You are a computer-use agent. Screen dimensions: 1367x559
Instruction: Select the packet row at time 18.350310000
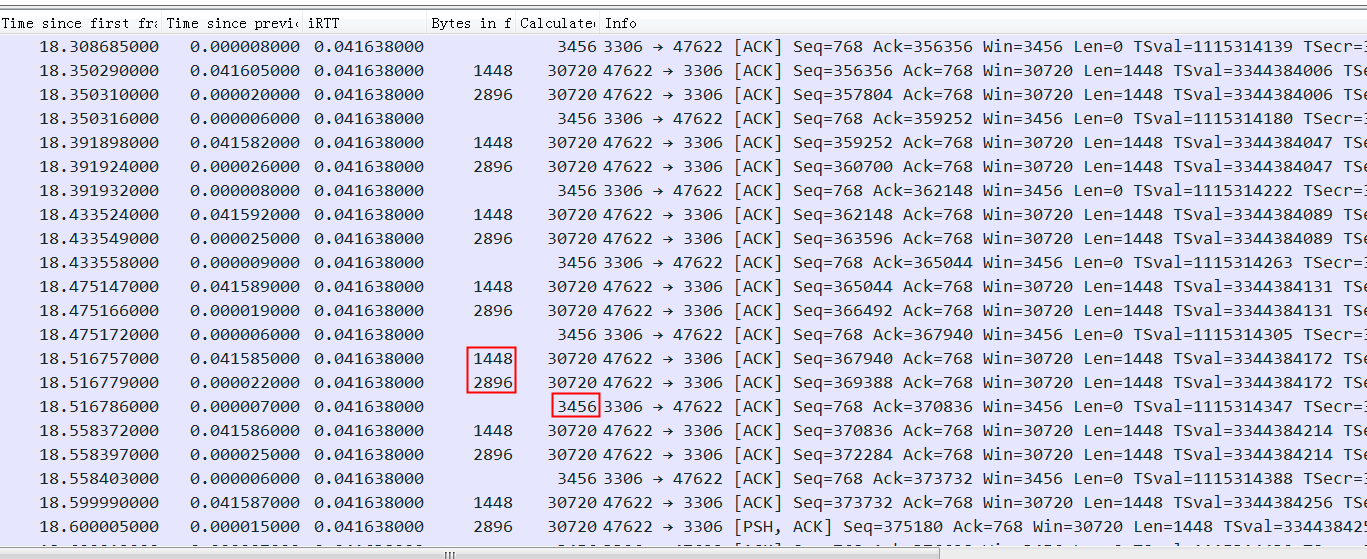683,95
